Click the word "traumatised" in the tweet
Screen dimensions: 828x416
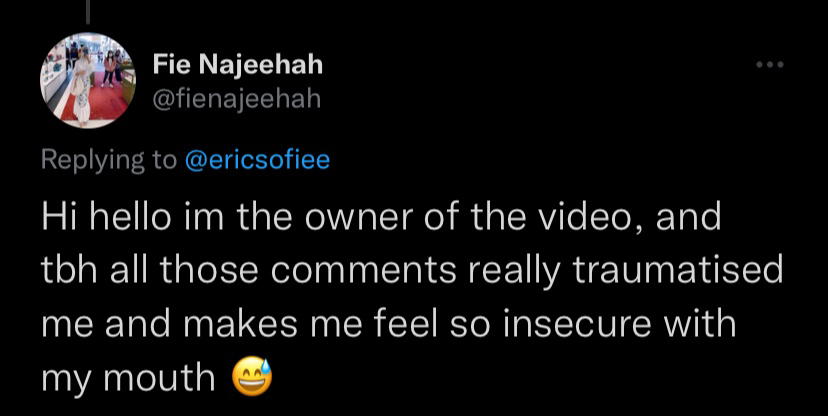[678, 270]
